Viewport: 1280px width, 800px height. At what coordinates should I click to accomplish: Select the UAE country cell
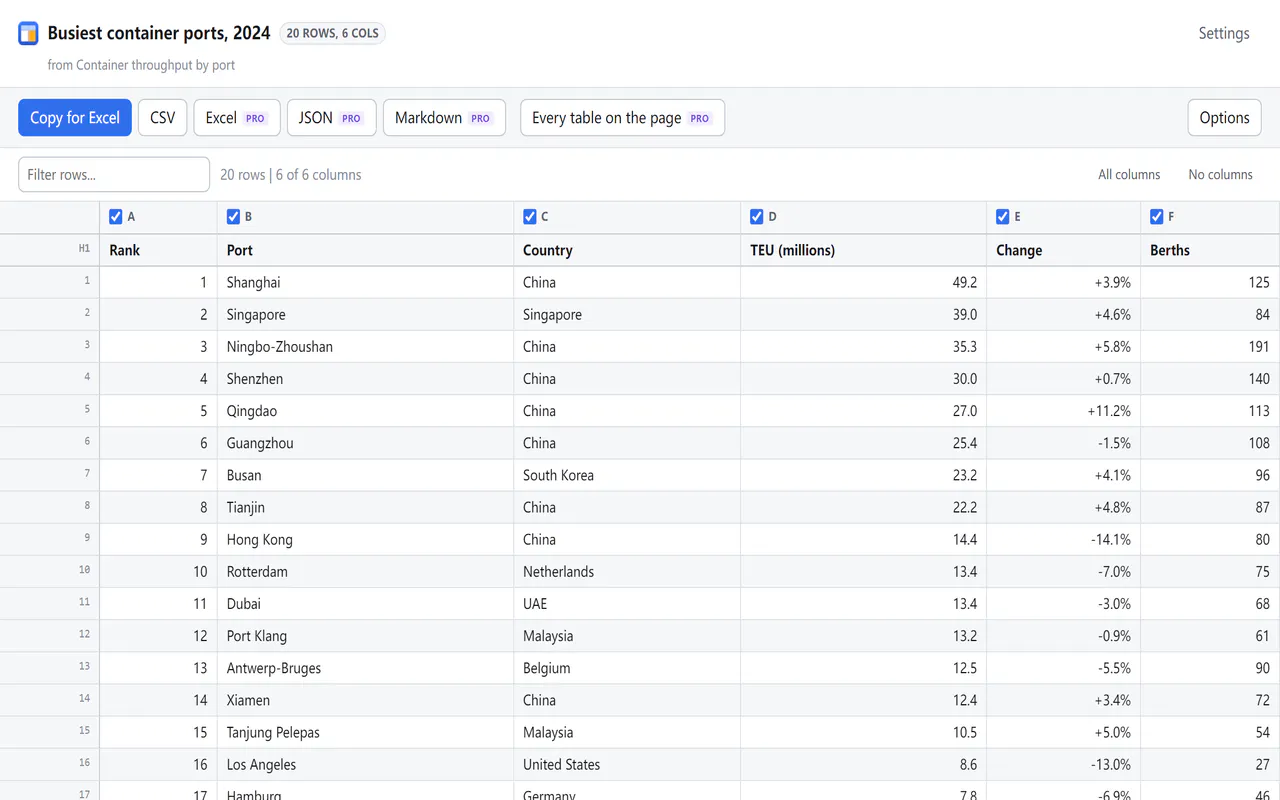627,603
